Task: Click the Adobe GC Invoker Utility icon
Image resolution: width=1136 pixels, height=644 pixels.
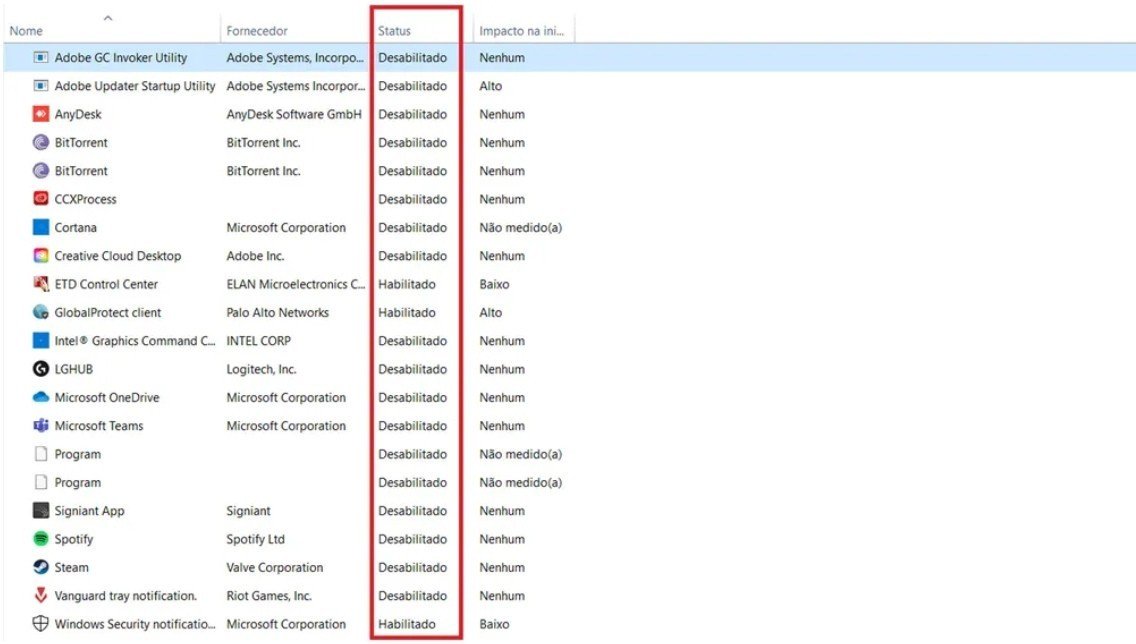Action: (41, 57)
